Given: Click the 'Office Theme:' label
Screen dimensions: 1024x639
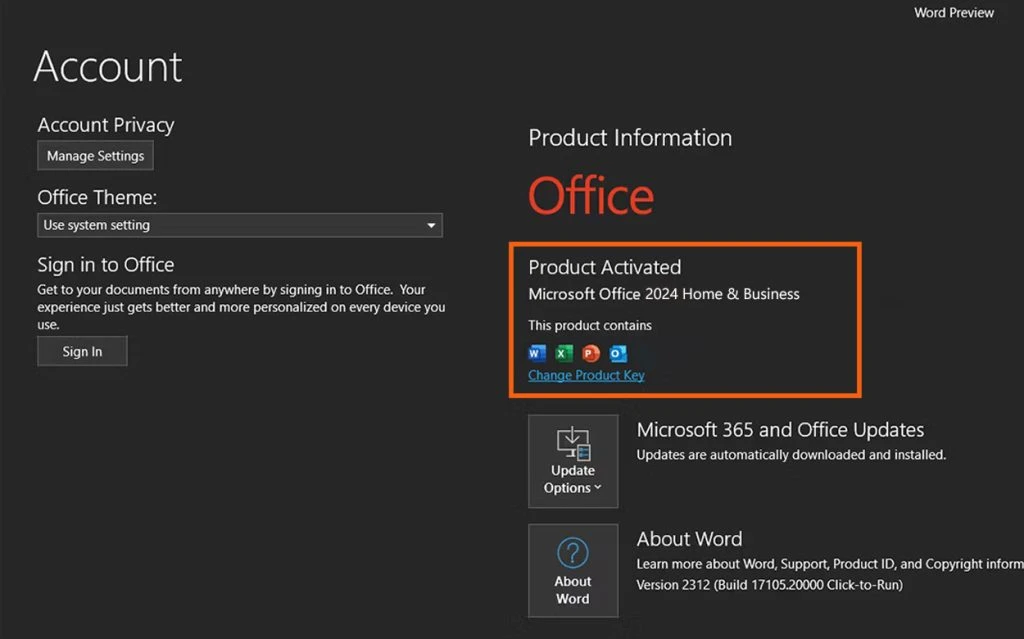Looking at the screenshot, I should tap(97, 197).
